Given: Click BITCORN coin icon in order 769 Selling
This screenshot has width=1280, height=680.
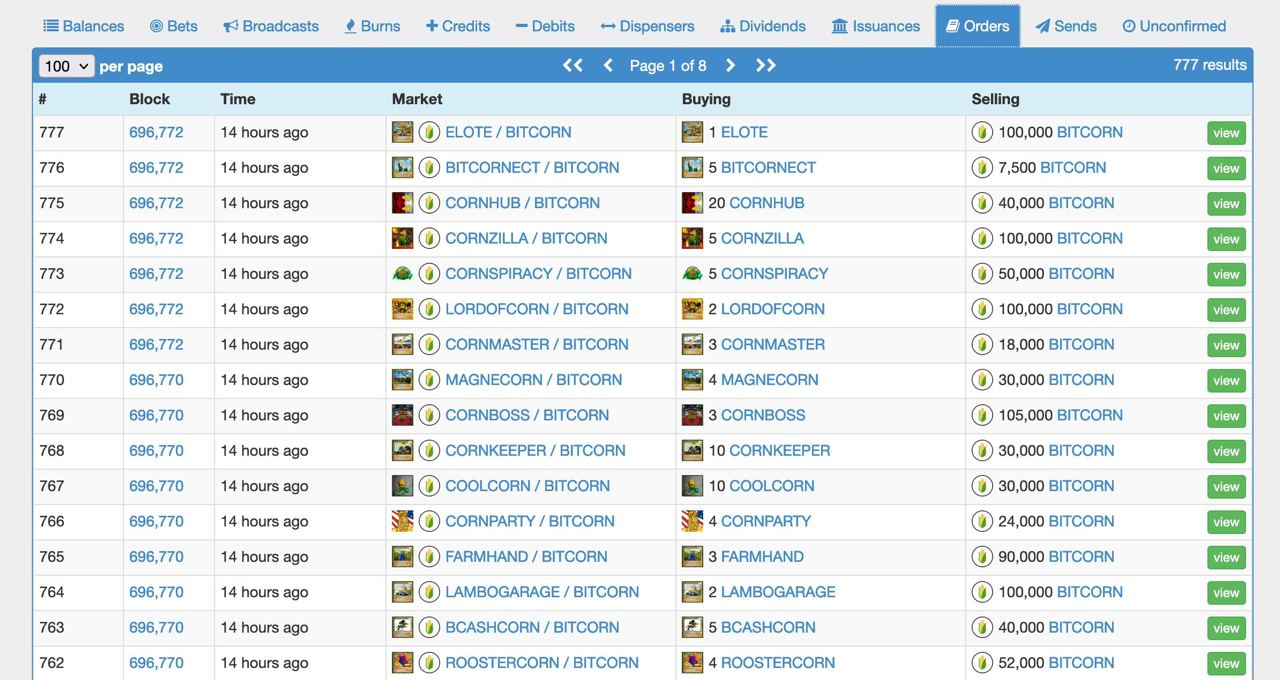Looking at the screenshot, I should [x=982, y=415].
